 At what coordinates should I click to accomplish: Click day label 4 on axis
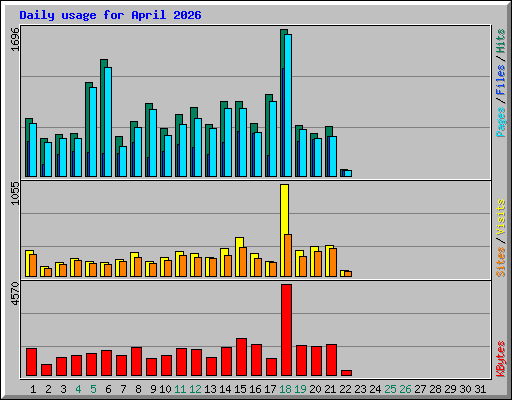[78, 389]
